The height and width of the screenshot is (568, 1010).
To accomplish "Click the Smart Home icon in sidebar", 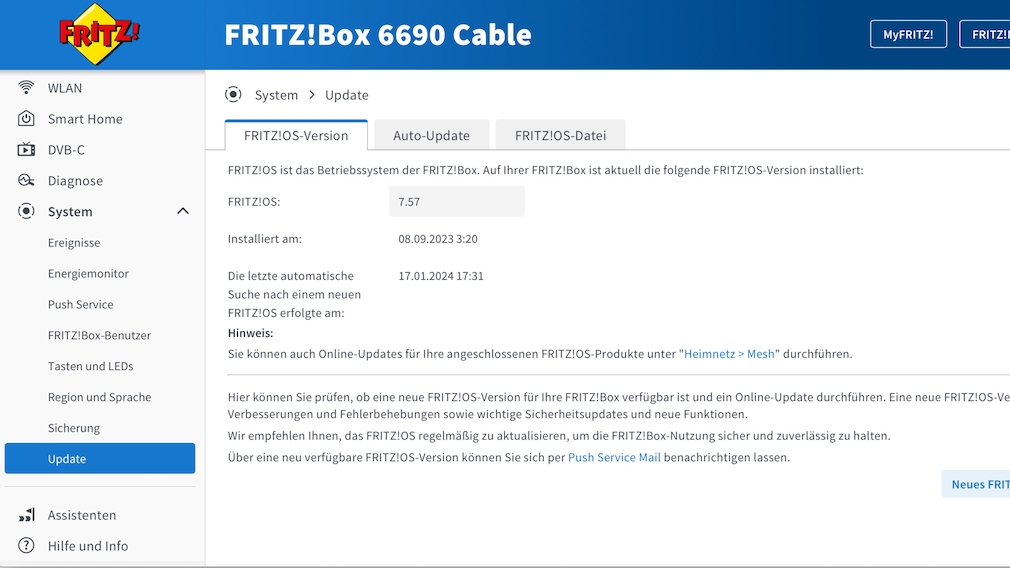I will [27, 119].
